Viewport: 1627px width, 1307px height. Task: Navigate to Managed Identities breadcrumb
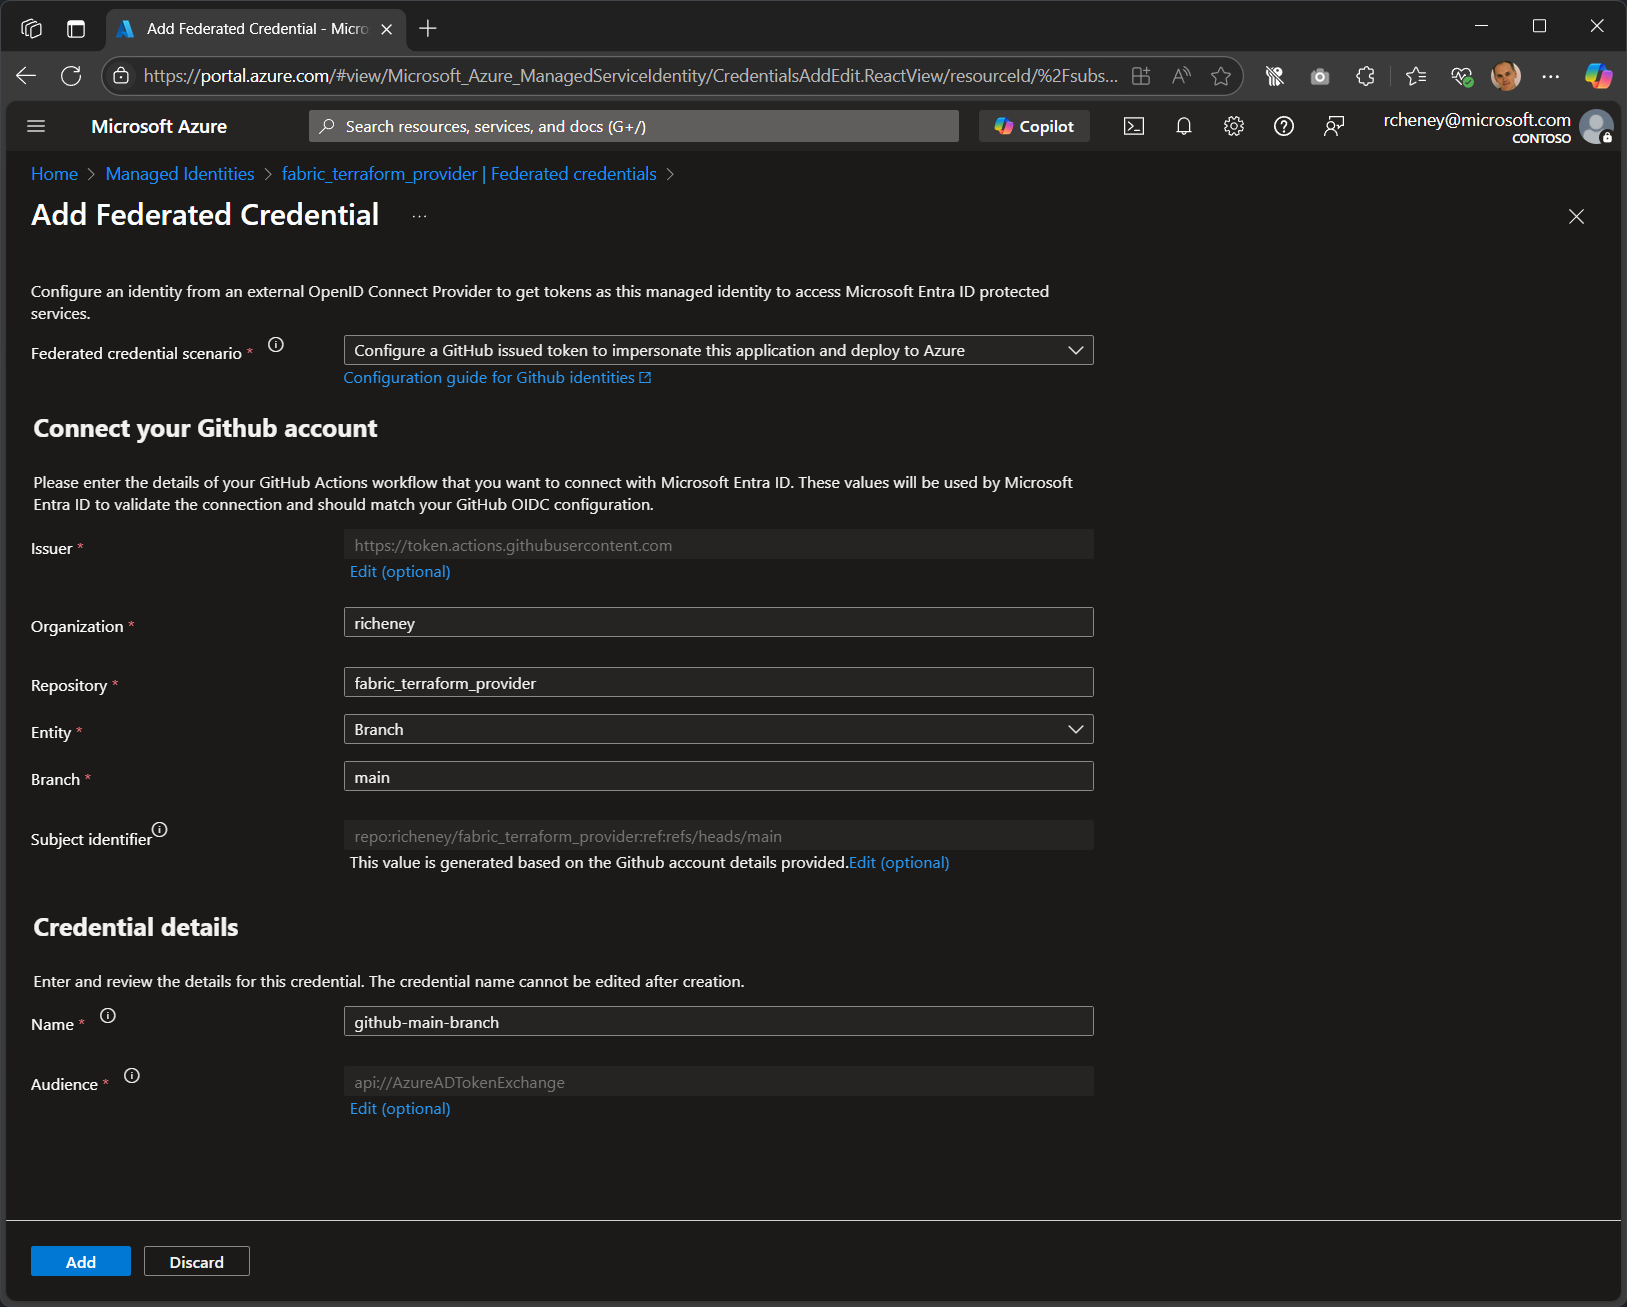coord(179,173)
